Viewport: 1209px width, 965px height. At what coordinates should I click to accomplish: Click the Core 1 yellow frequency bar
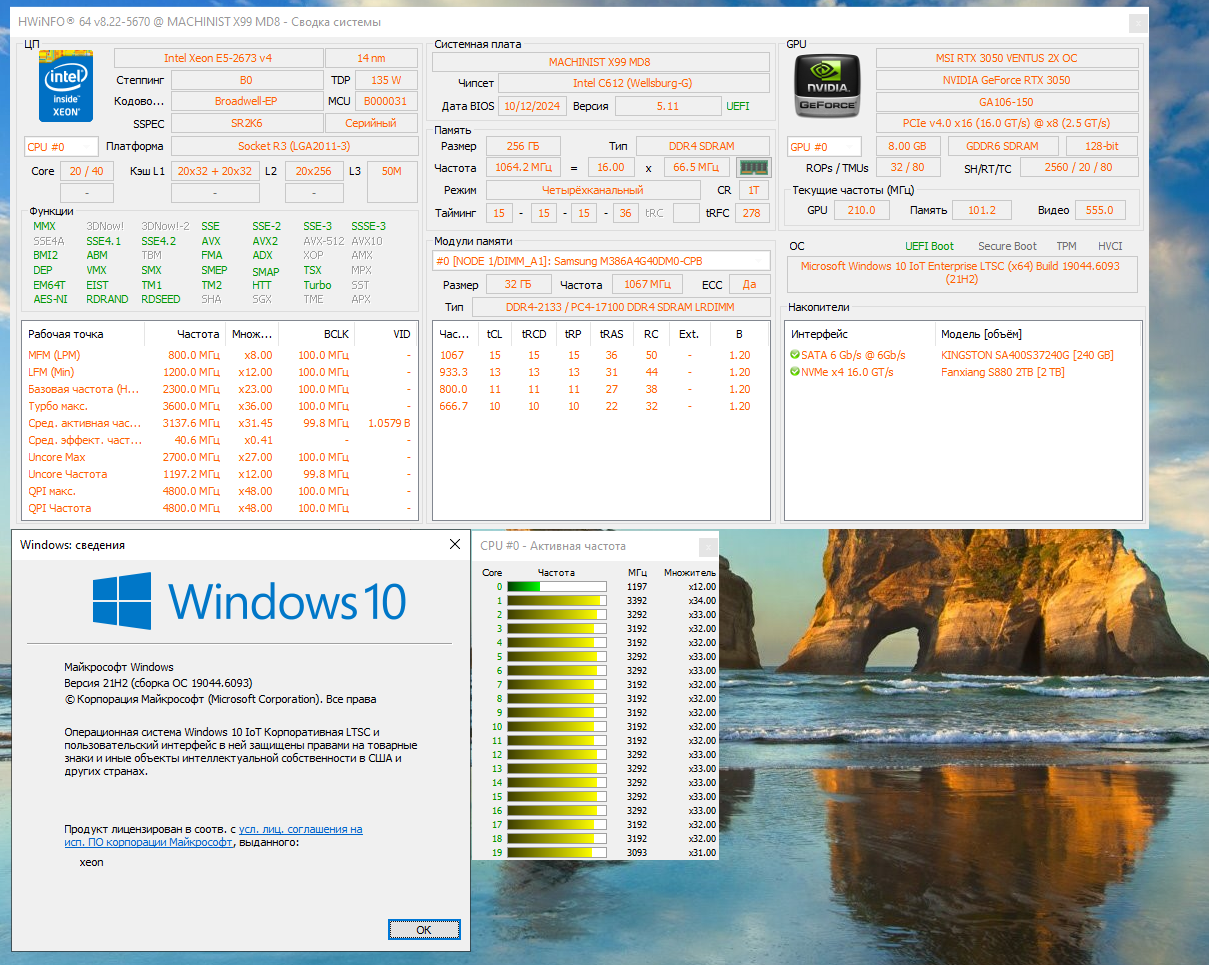(556, 601)
